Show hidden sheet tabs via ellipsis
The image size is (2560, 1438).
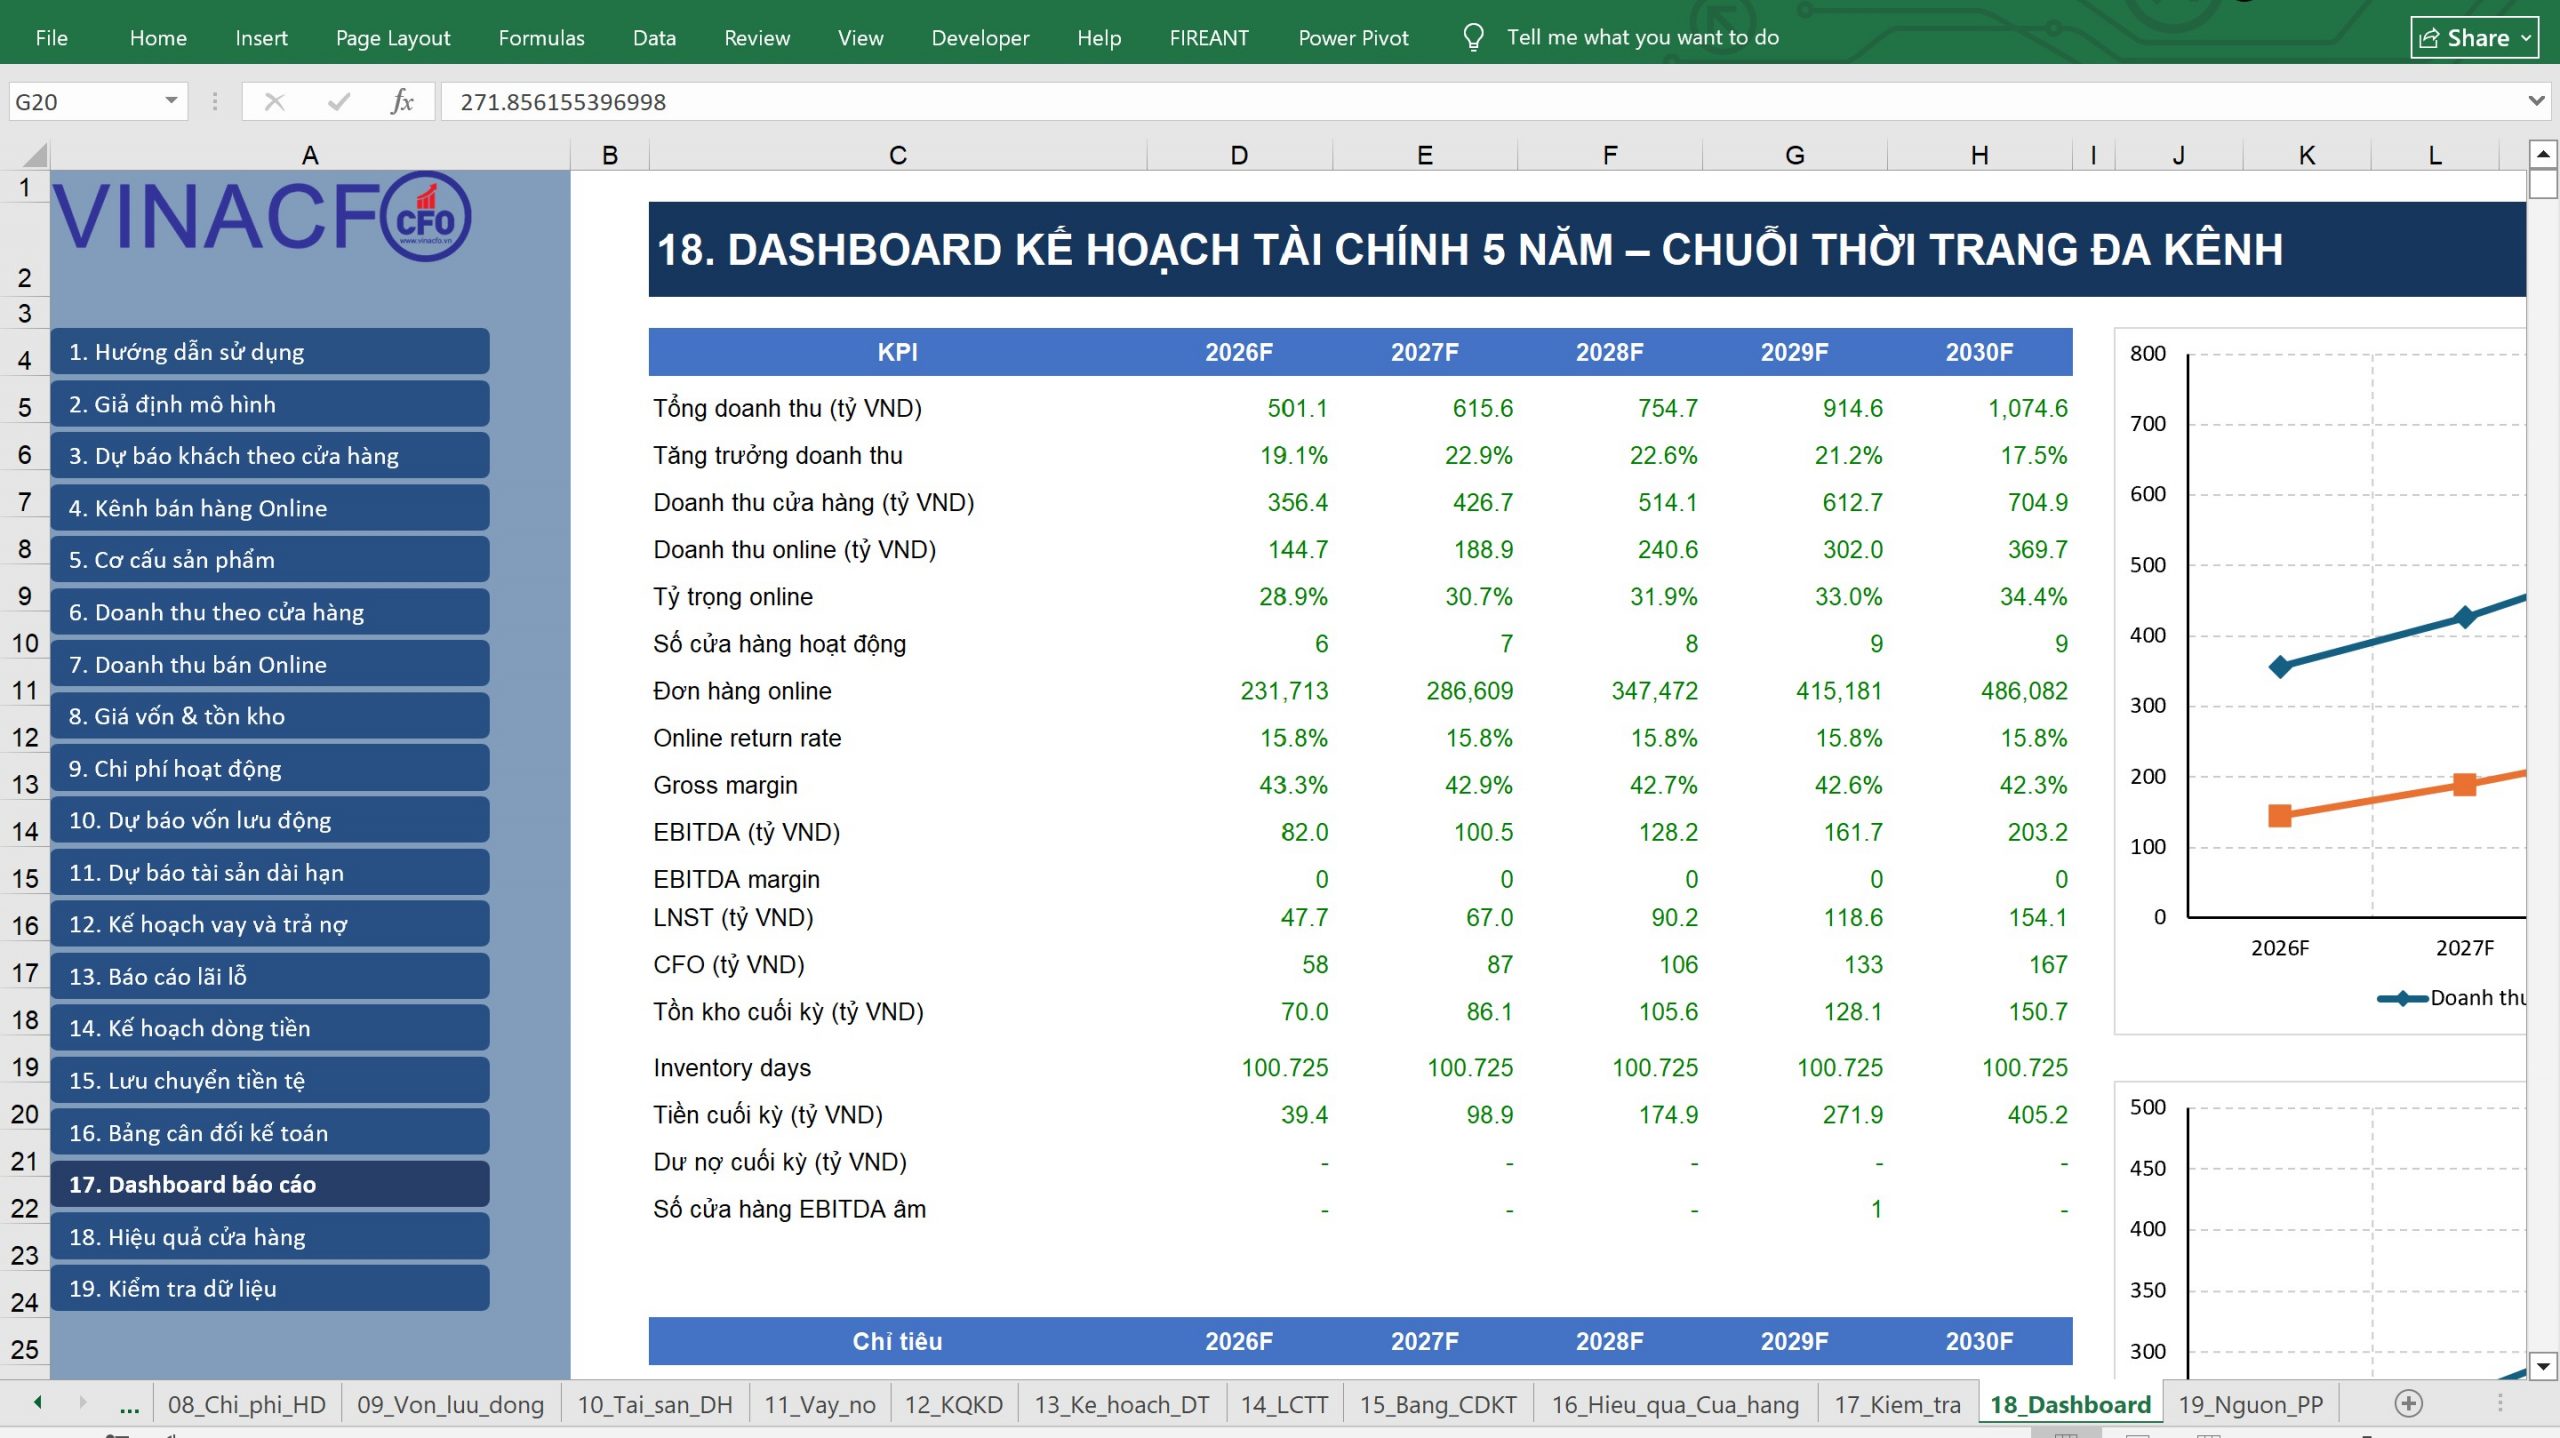click(129, 1405)
